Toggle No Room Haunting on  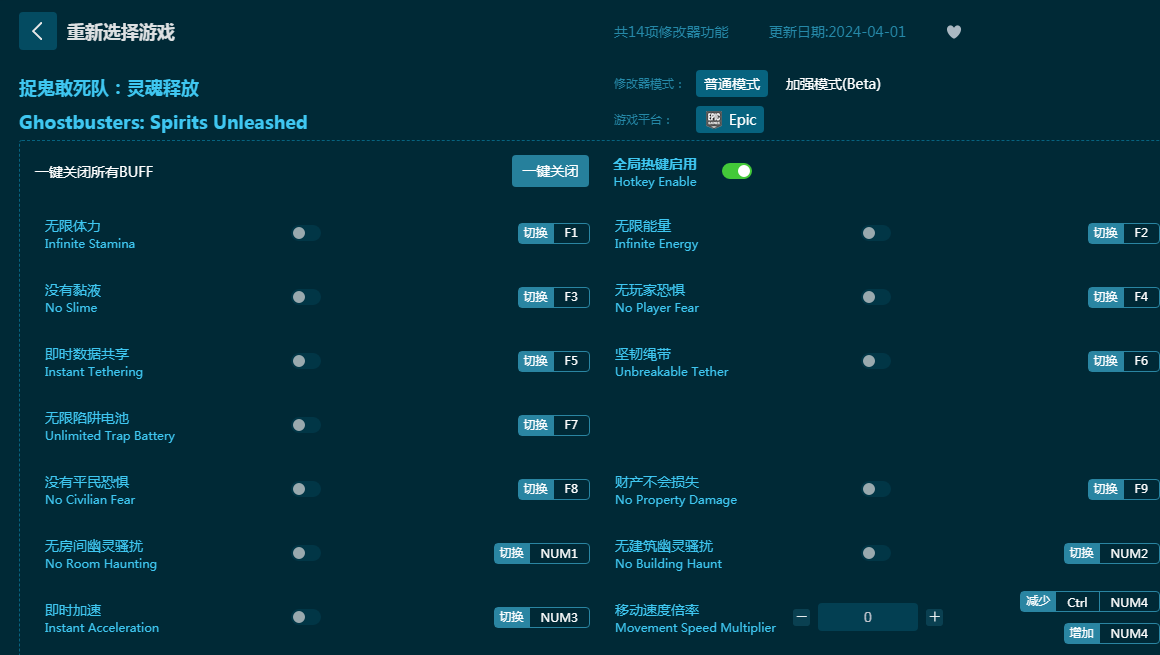pos(306,553)
